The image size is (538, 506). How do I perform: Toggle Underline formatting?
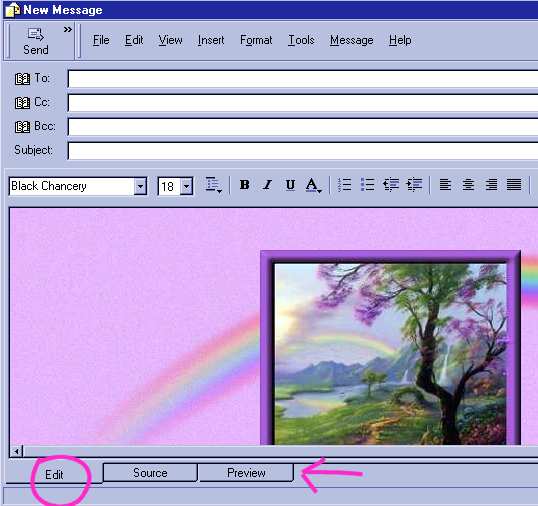coord(290,185)
